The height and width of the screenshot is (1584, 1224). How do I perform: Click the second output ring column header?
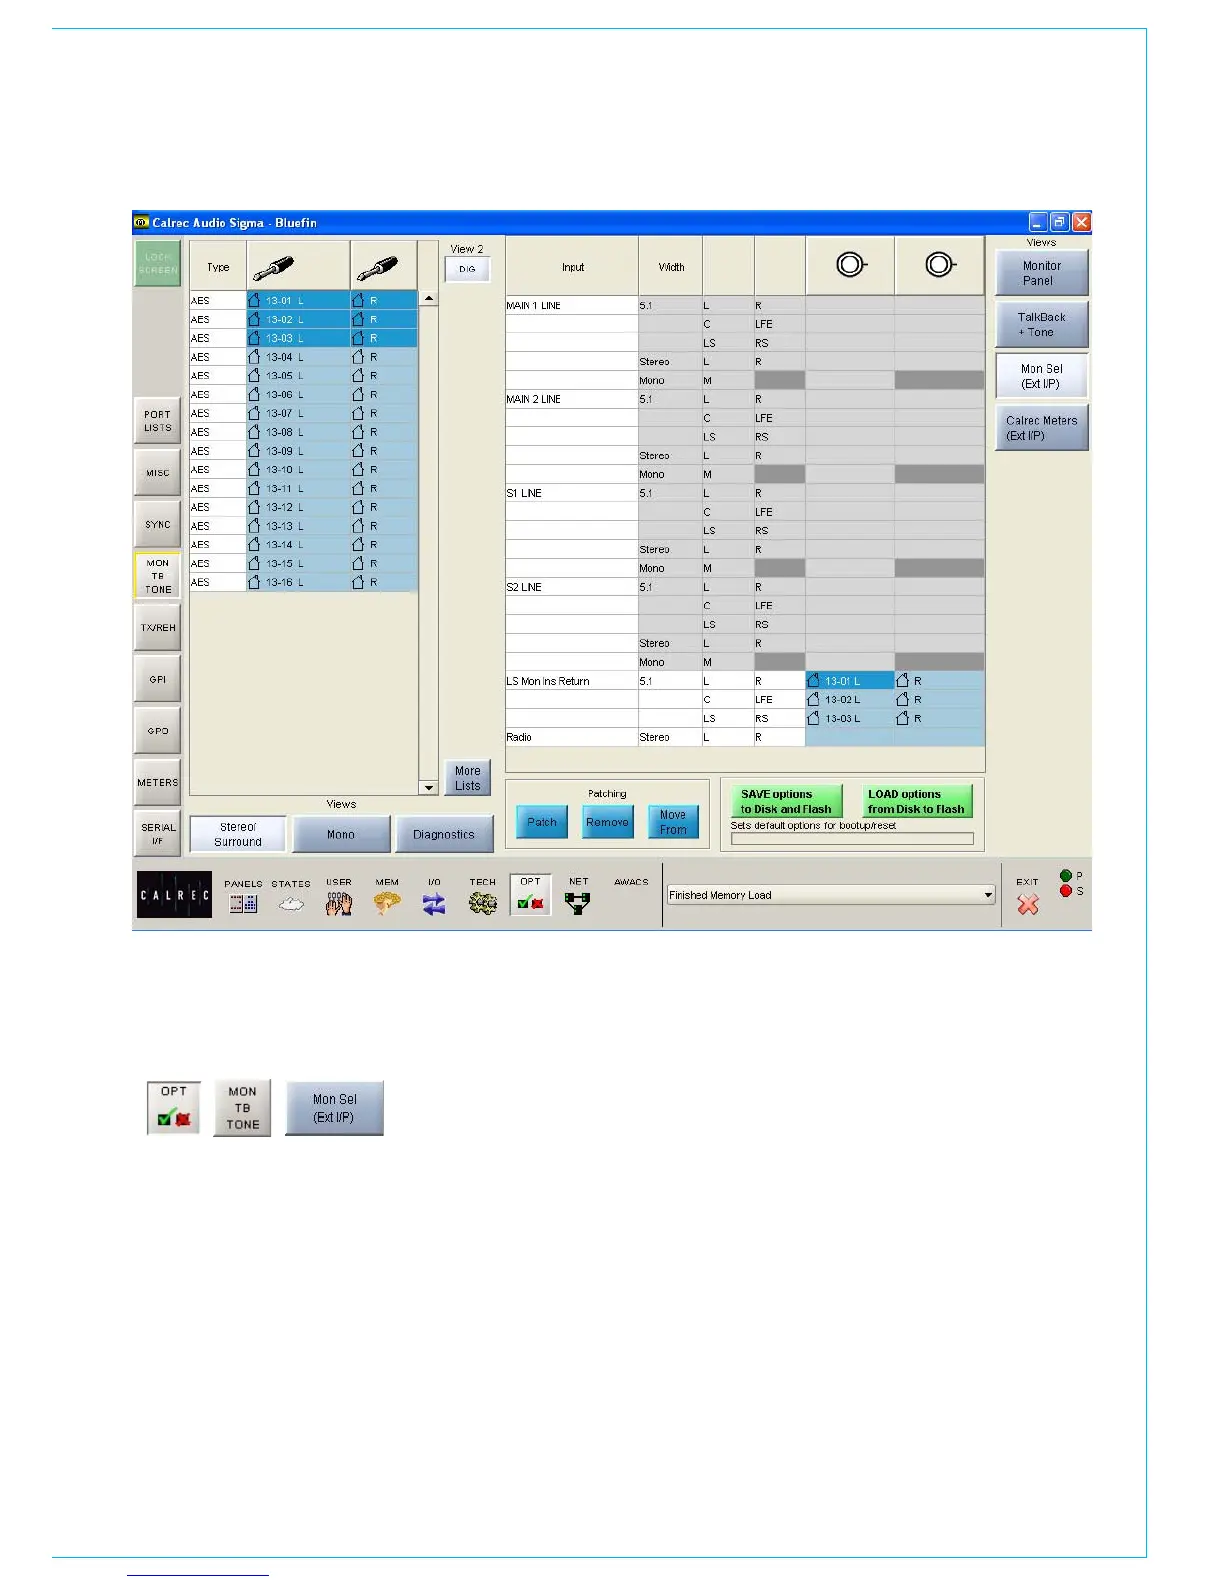pos(940,265)
